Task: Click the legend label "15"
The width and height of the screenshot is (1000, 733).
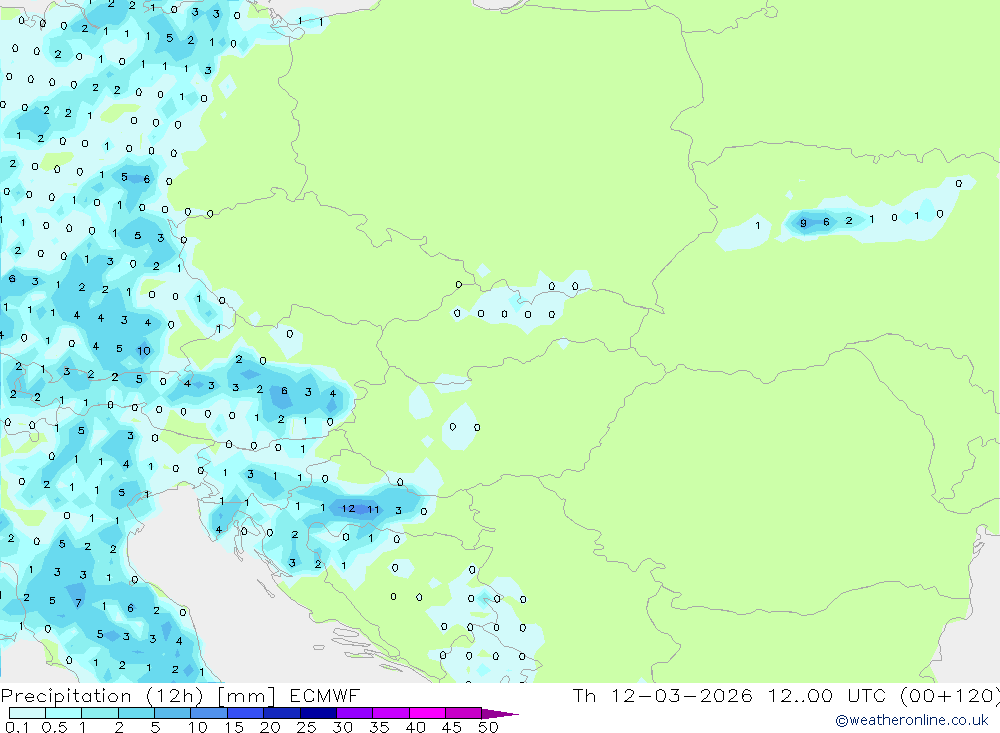Action: [x=234, y=727]
